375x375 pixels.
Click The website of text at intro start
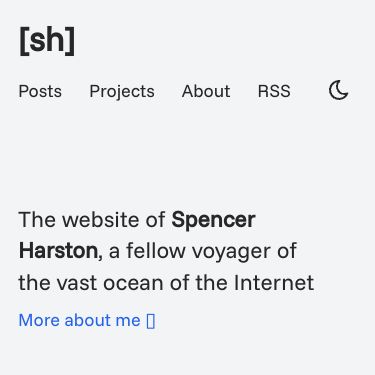[x=92, y=220]
